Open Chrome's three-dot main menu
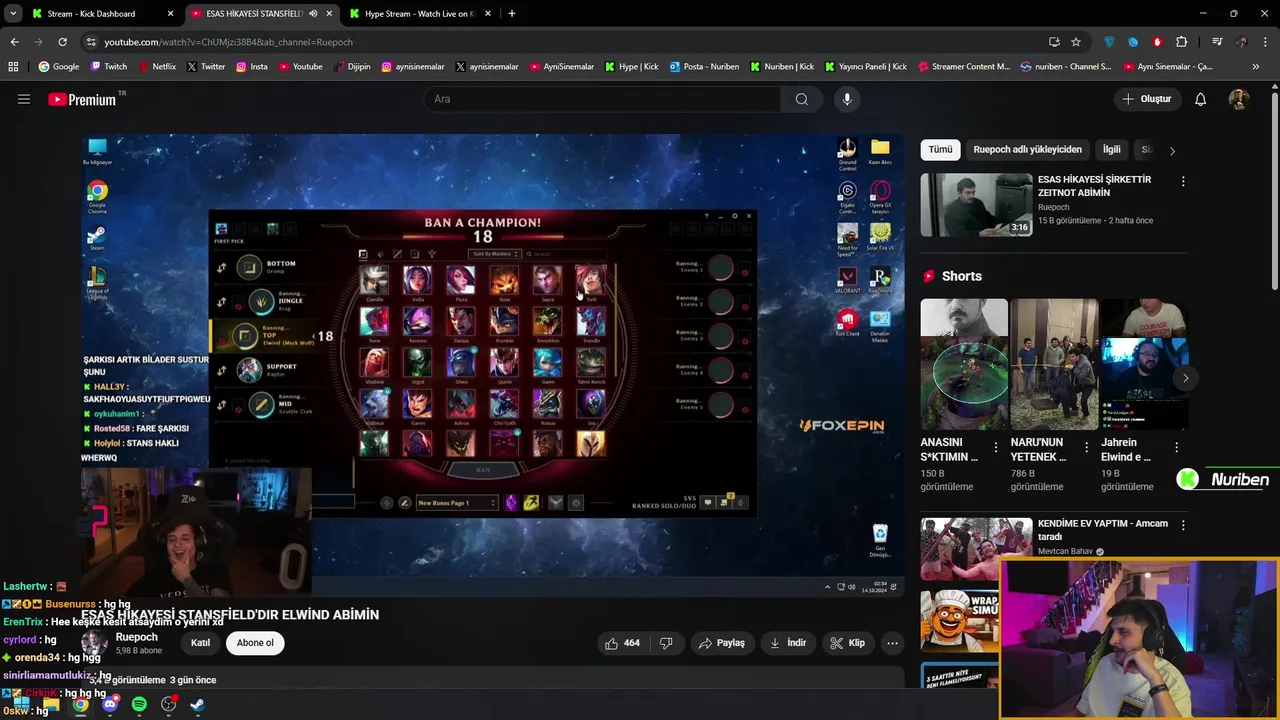Viewport: 1280px width, 720px height. click(x=1265, y=42)
